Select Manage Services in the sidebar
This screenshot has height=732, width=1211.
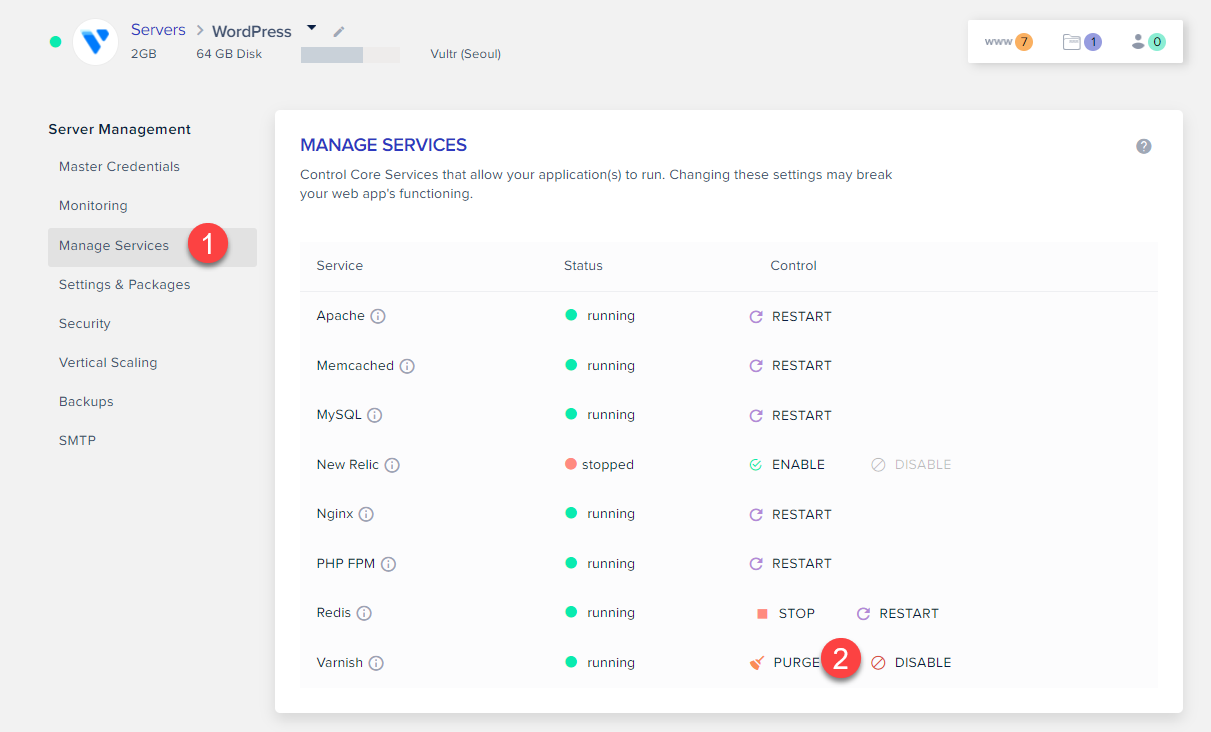(152, 246)
